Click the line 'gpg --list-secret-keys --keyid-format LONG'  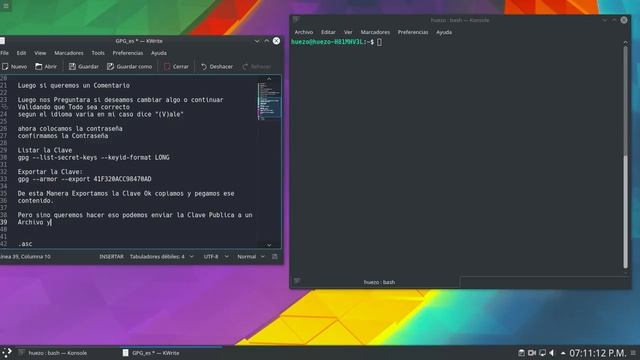pos(93,157)
